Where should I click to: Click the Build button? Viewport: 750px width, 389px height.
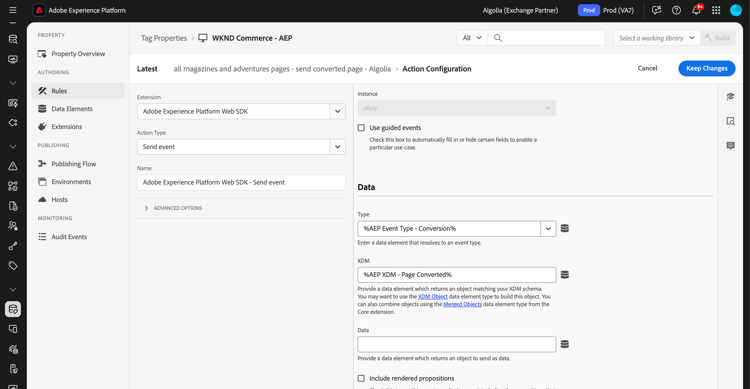(718, 38)
